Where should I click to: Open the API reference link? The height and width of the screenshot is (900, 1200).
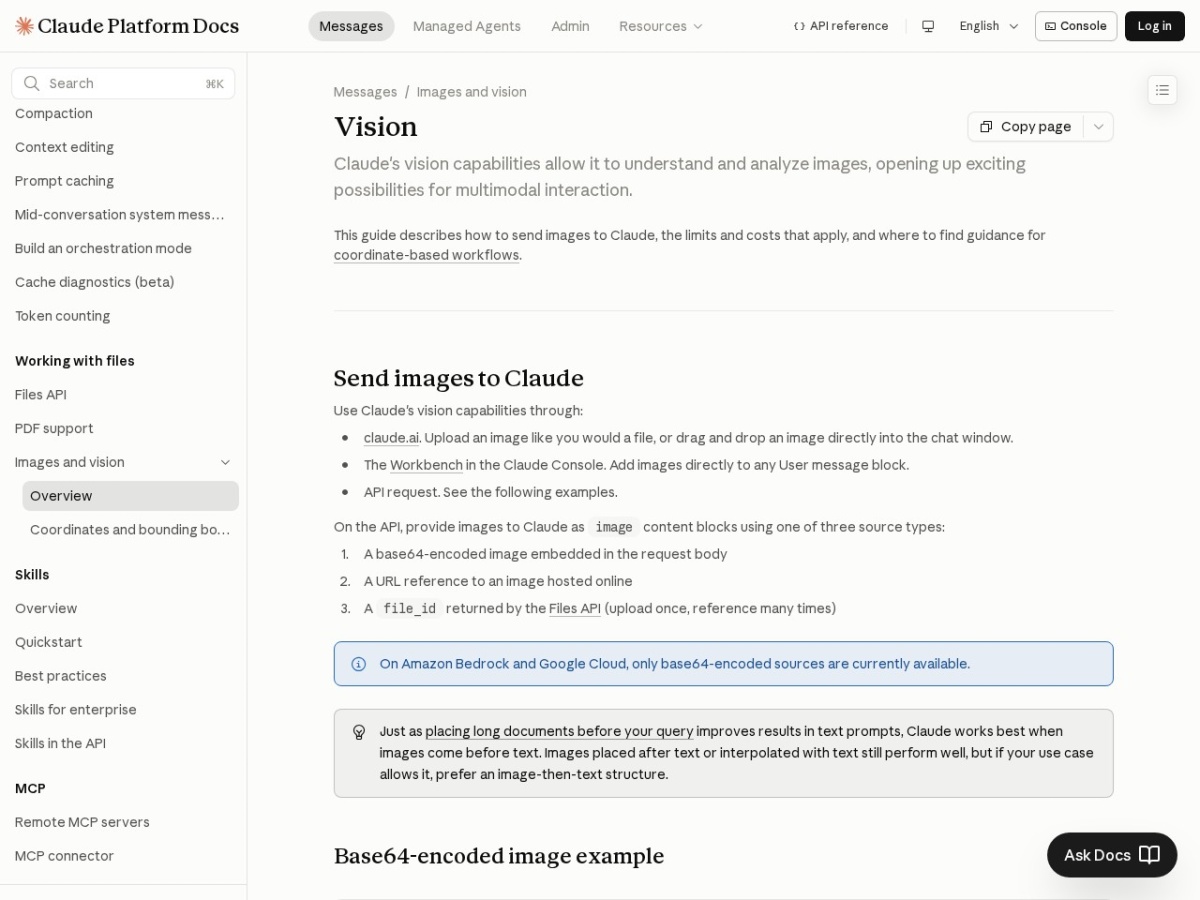[x=841, y=26]
